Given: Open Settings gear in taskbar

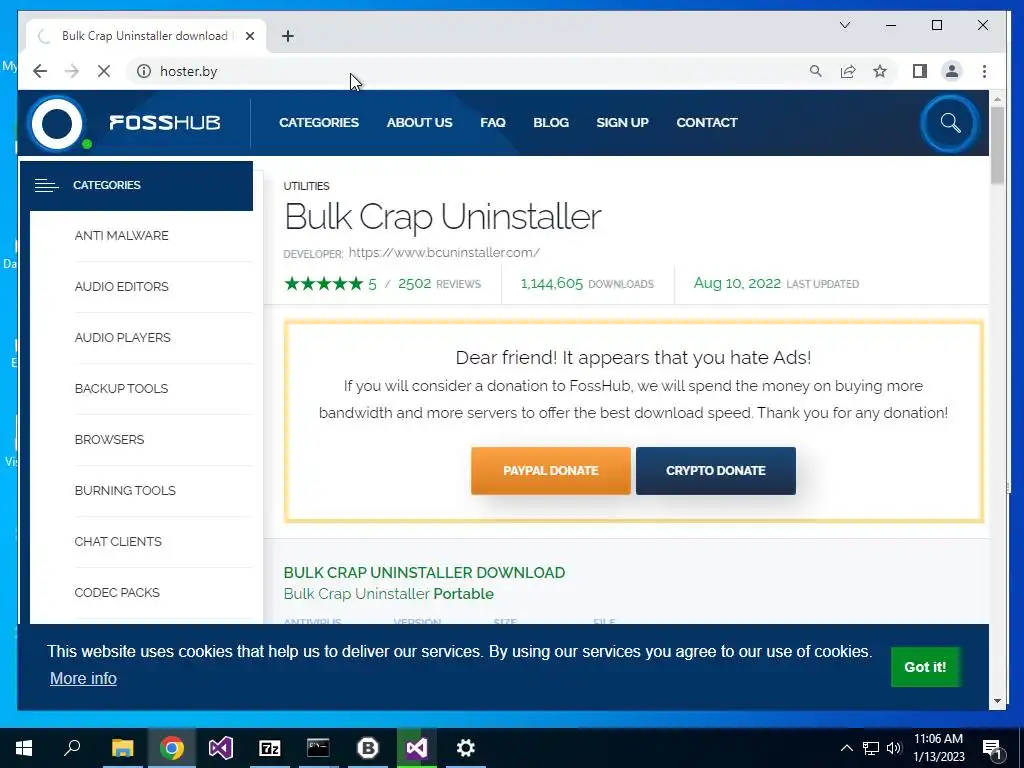Looking at the screenshot, I should tap(466, 748).
